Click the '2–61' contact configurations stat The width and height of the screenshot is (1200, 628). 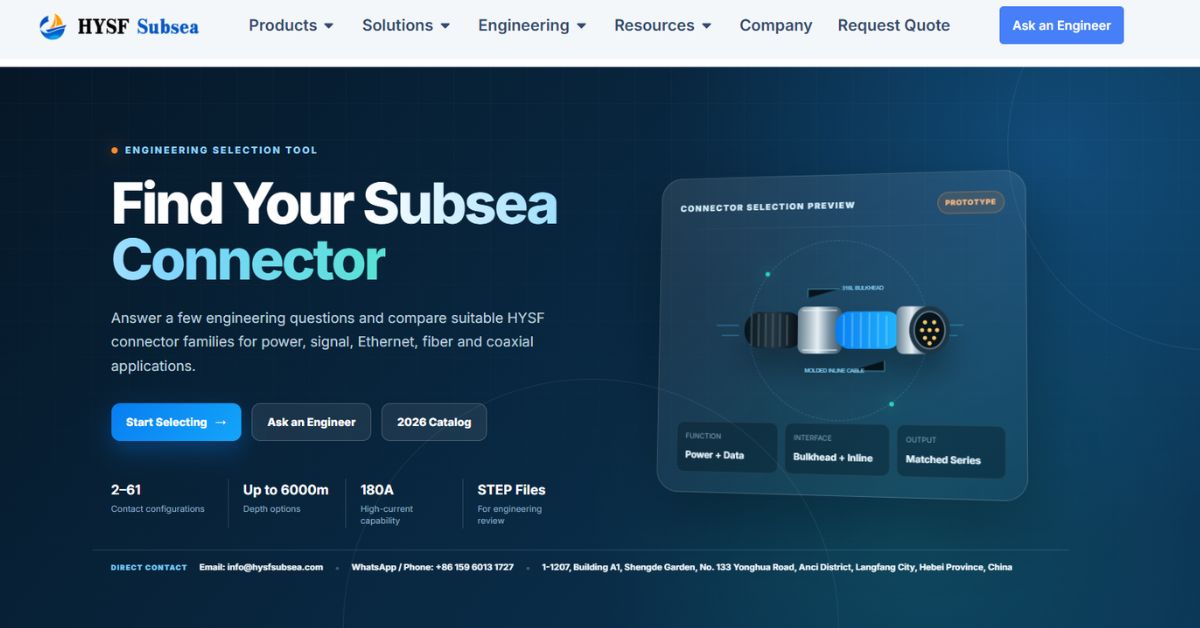click(x=158, y=498)
